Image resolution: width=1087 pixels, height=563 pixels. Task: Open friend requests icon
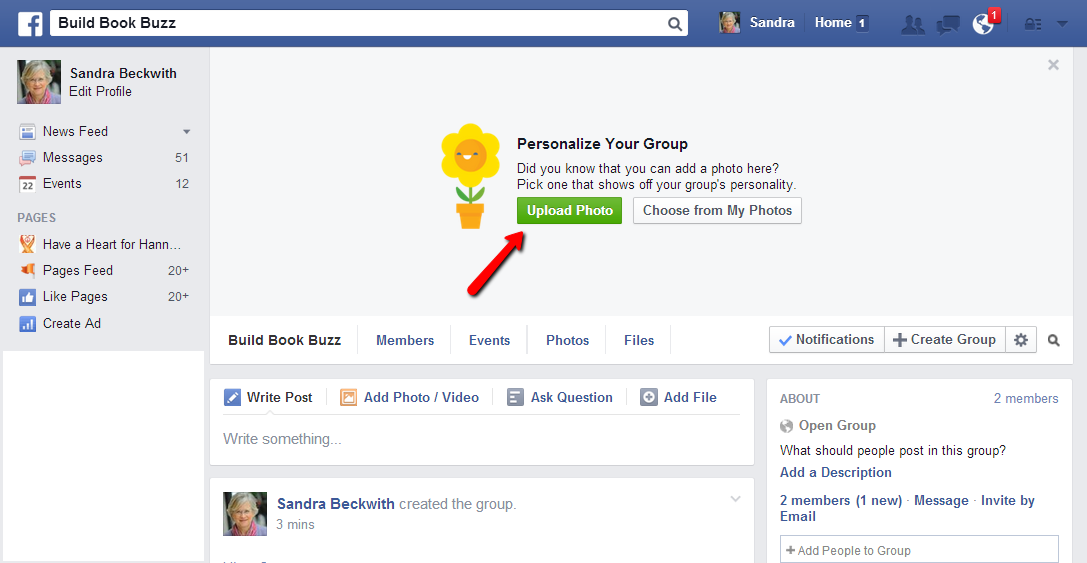tap(913, 25)
